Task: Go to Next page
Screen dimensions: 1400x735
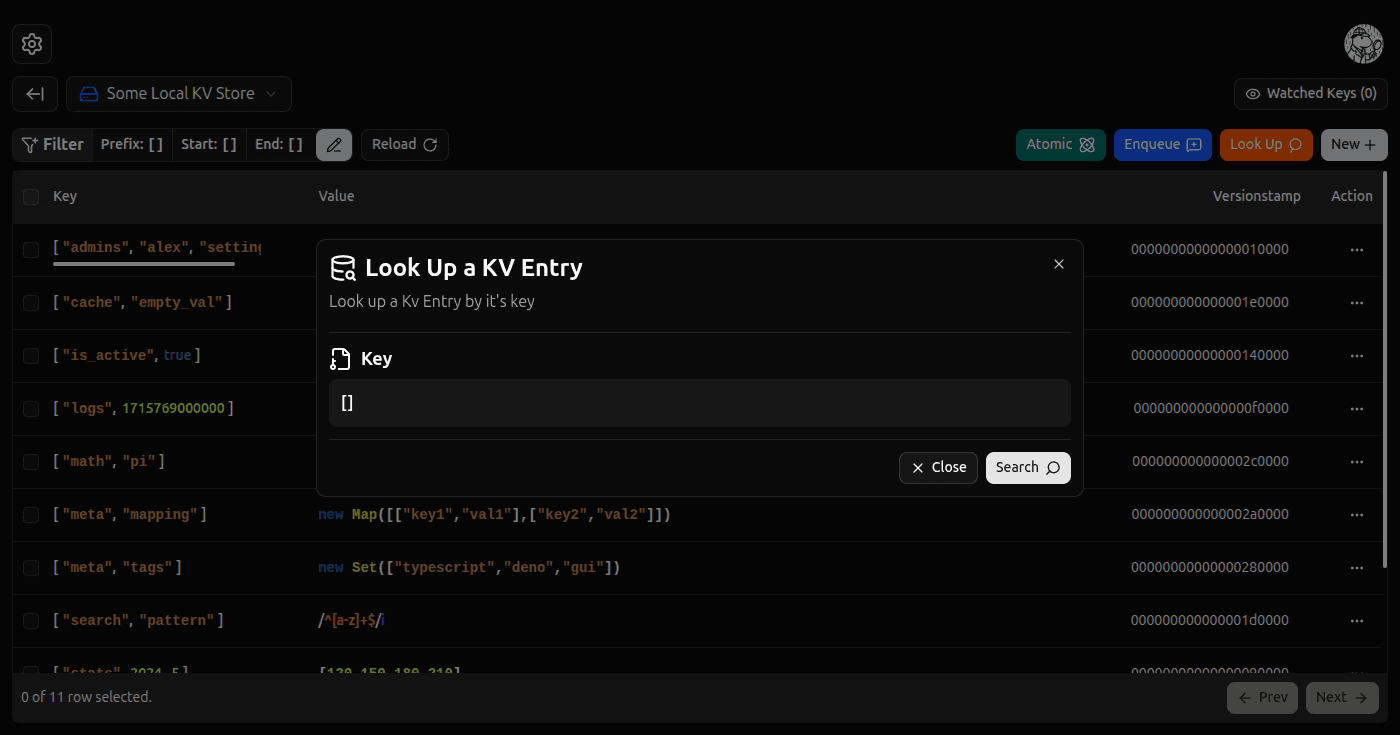Action: pyautogui.click(x=1342, y=698)
